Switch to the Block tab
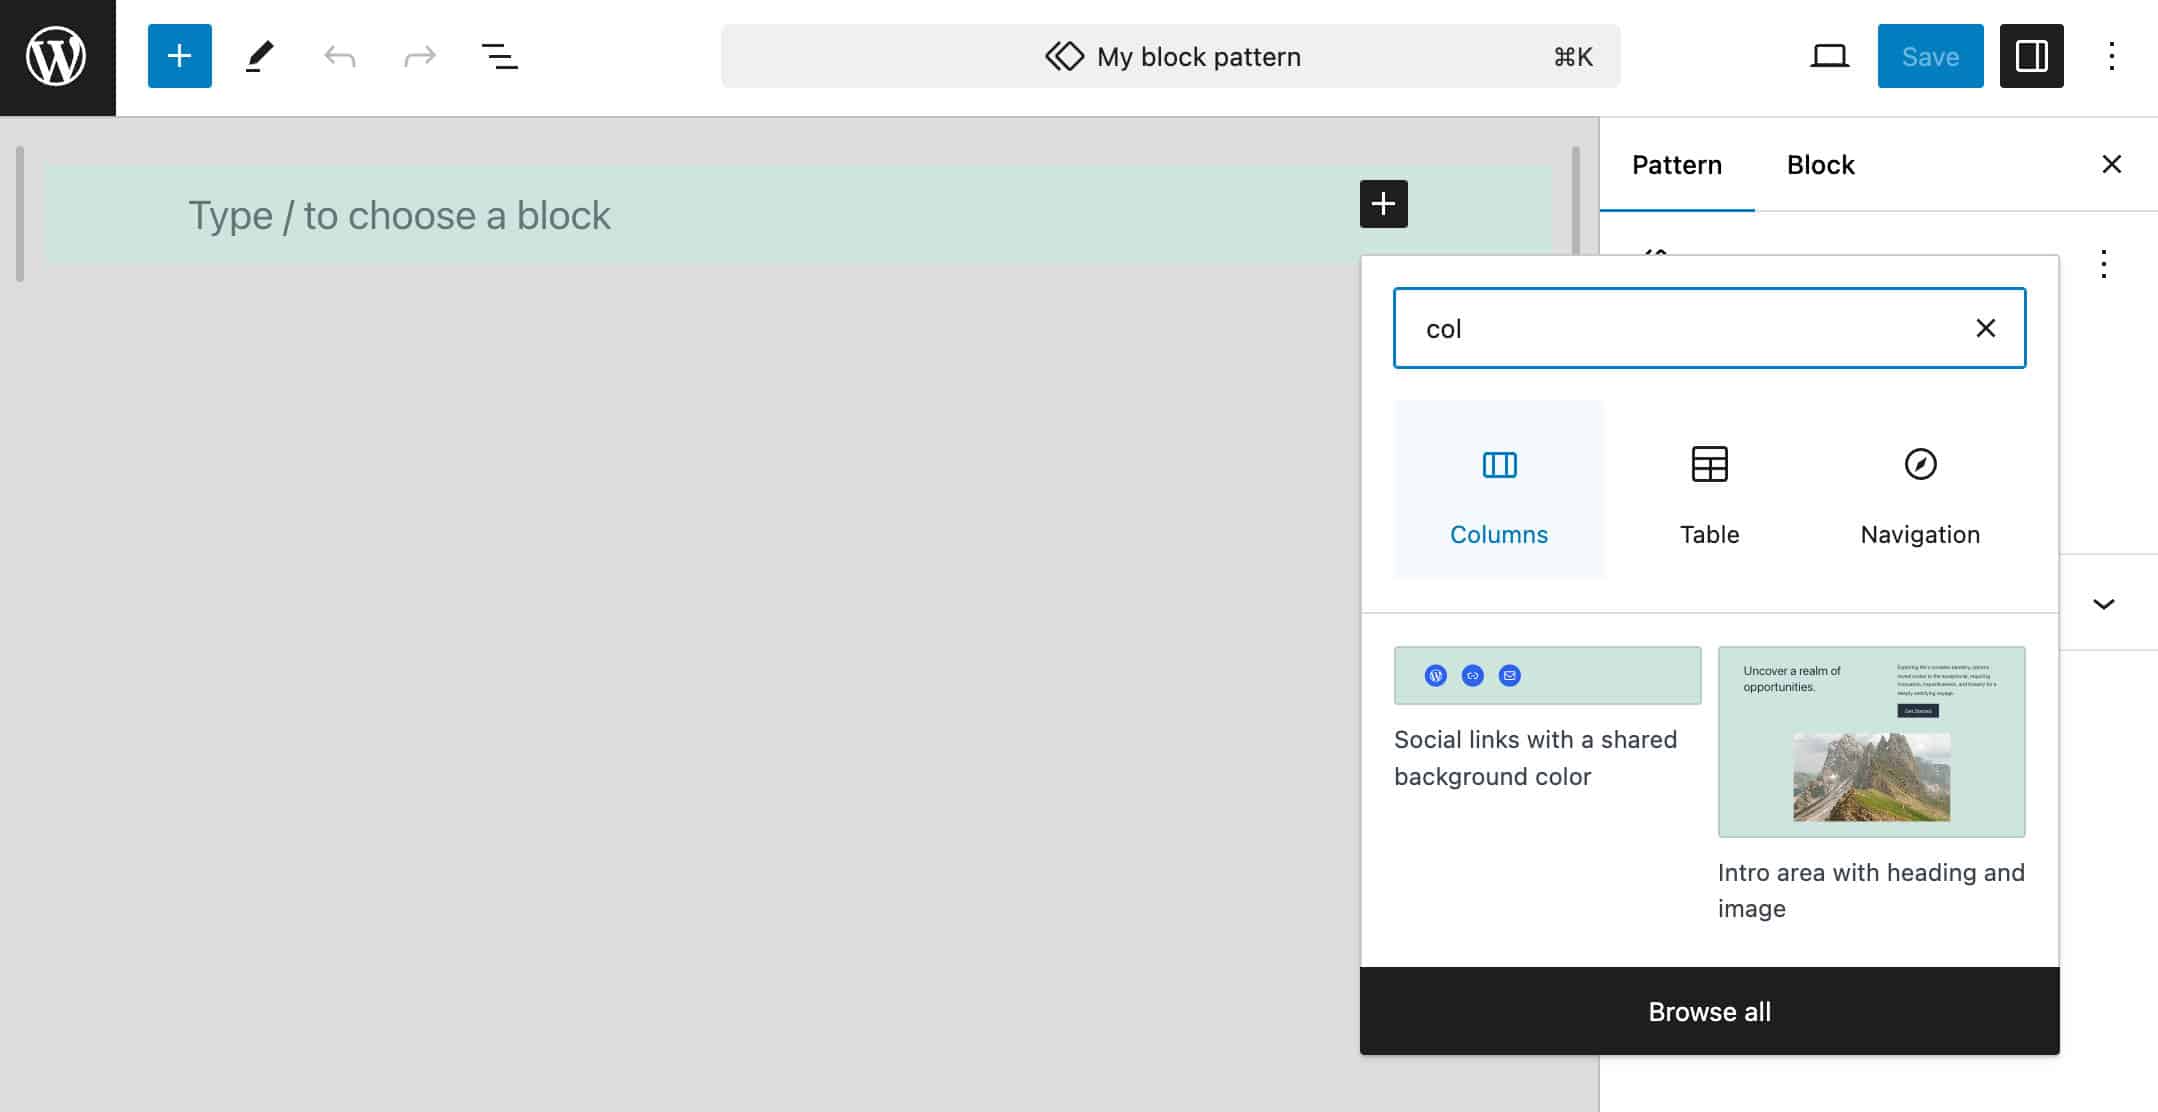The height and width of the screenshot is (1112, 2158). pos(1820,165)
